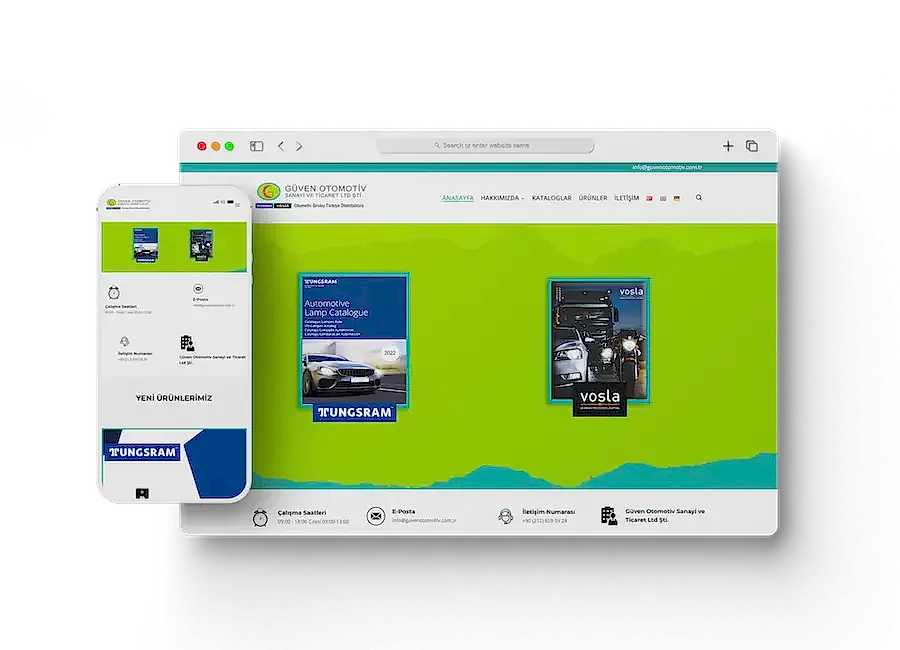Click the envelope E-Posta icon in footer
Screen dimensions: 900x650
[375, 516]
